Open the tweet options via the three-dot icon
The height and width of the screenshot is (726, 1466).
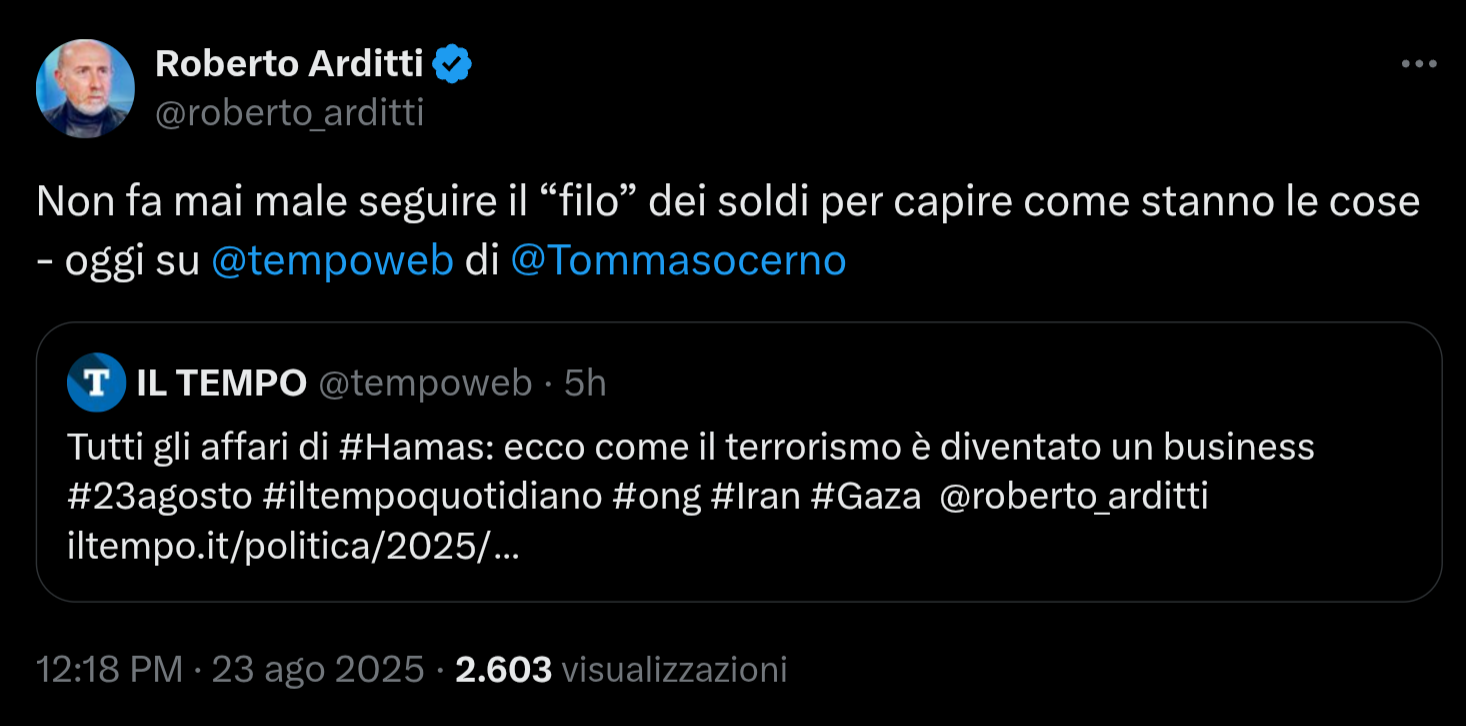pyautogui.click(x=1418, y=62)
